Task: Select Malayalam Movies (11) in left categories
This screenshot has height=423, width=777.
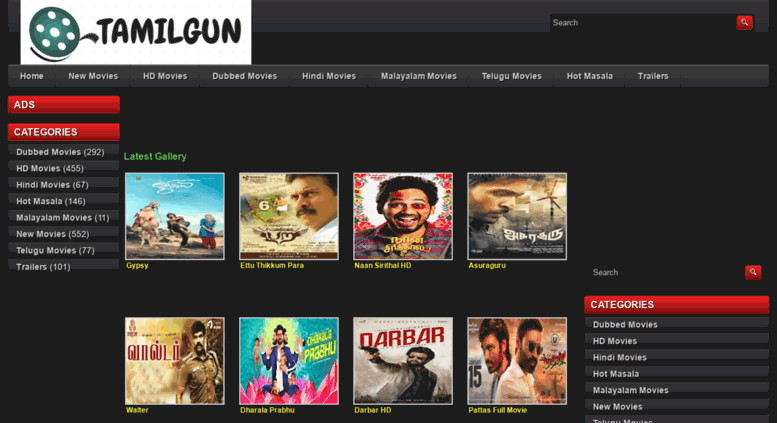Action: pos(63,217)
